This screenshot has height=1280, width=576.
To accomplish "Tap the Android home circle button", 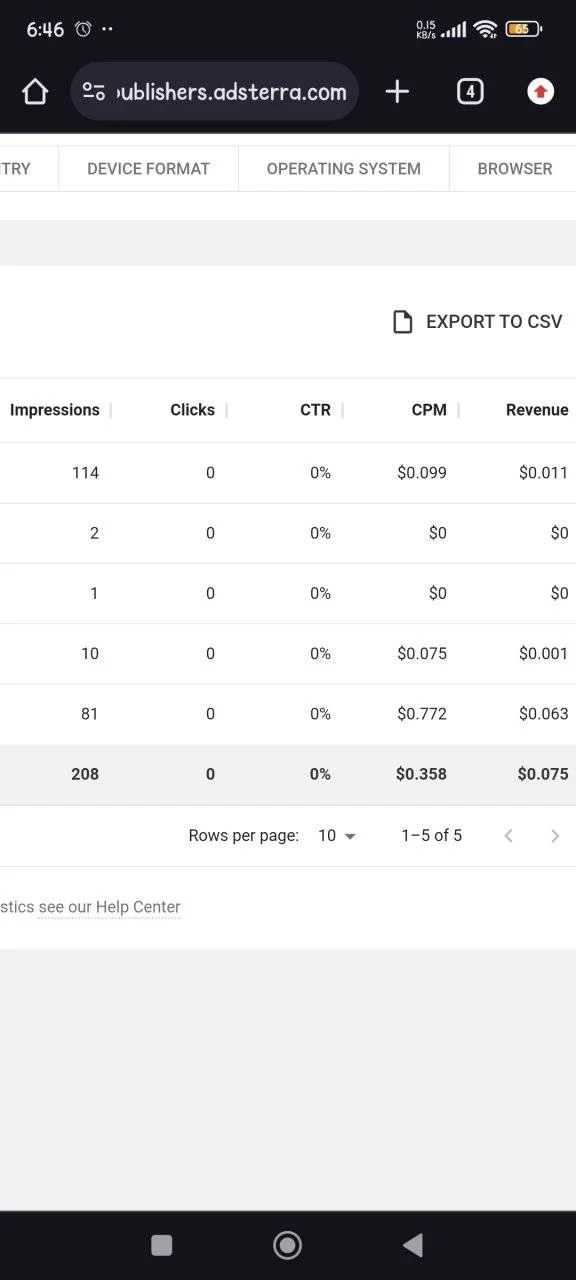I will pos(287,1245).
